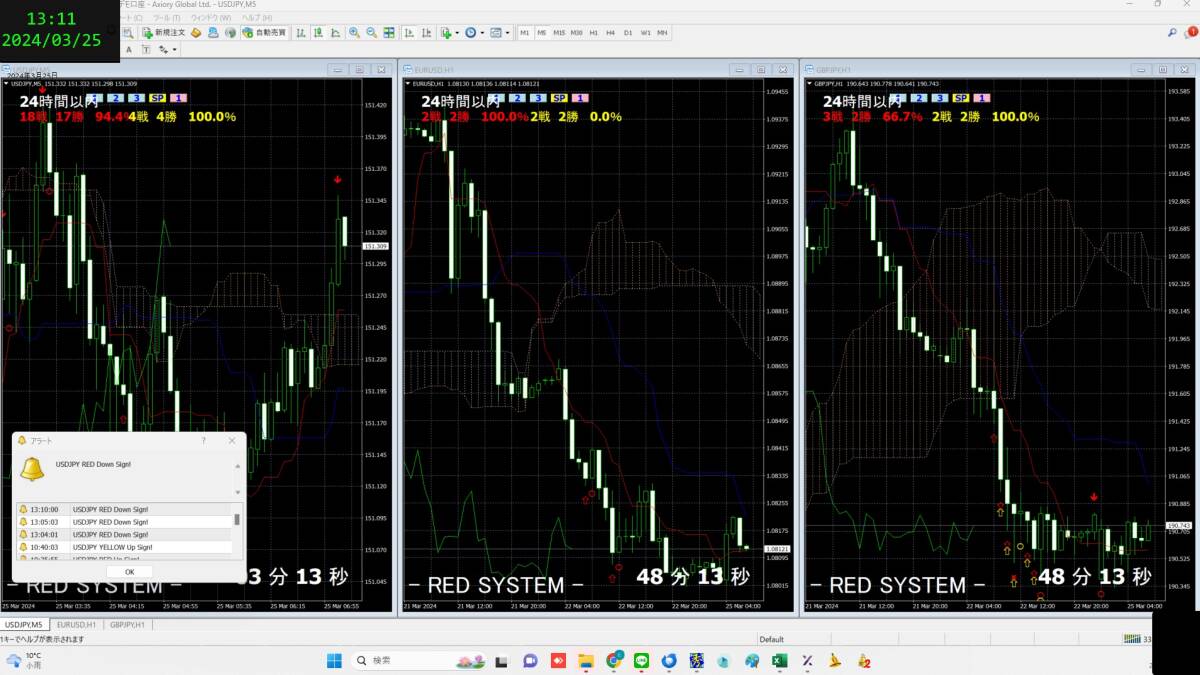Switch to the W1 timeframe
Screen dimensions: 1200x675
coord(645,33)
